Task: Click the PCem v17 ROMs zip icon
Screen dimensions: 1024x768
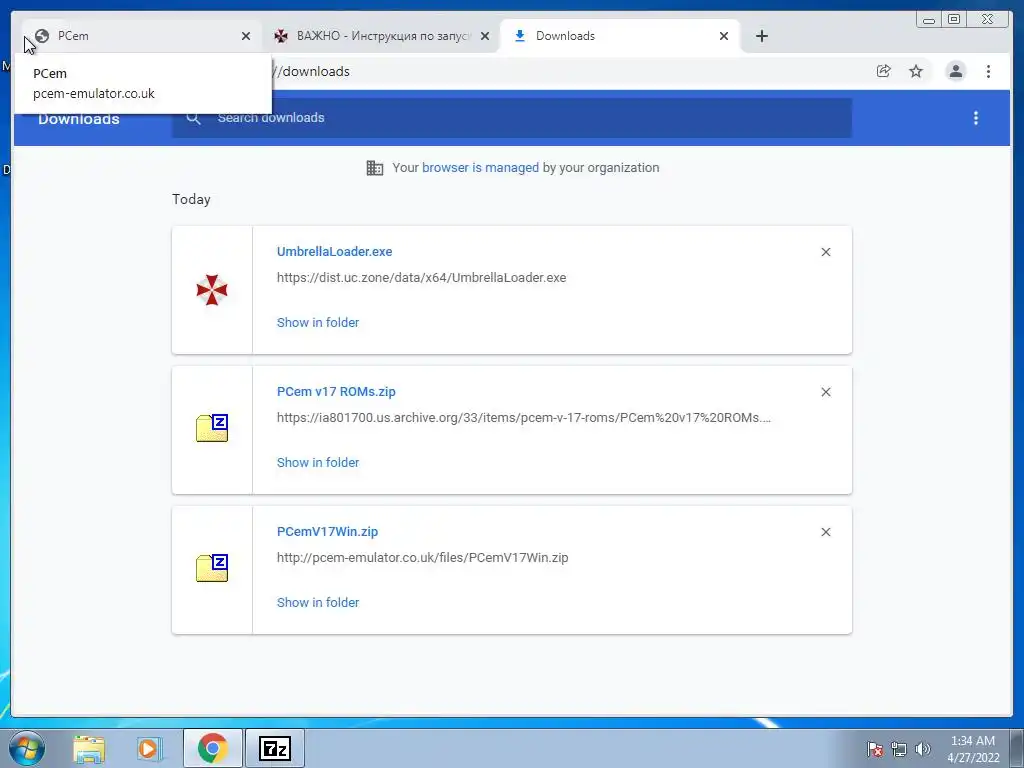Action: click(212, 428)
